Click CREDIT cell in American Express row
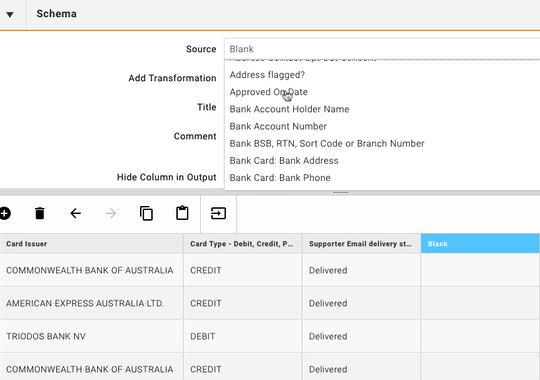 coord(243,303)
